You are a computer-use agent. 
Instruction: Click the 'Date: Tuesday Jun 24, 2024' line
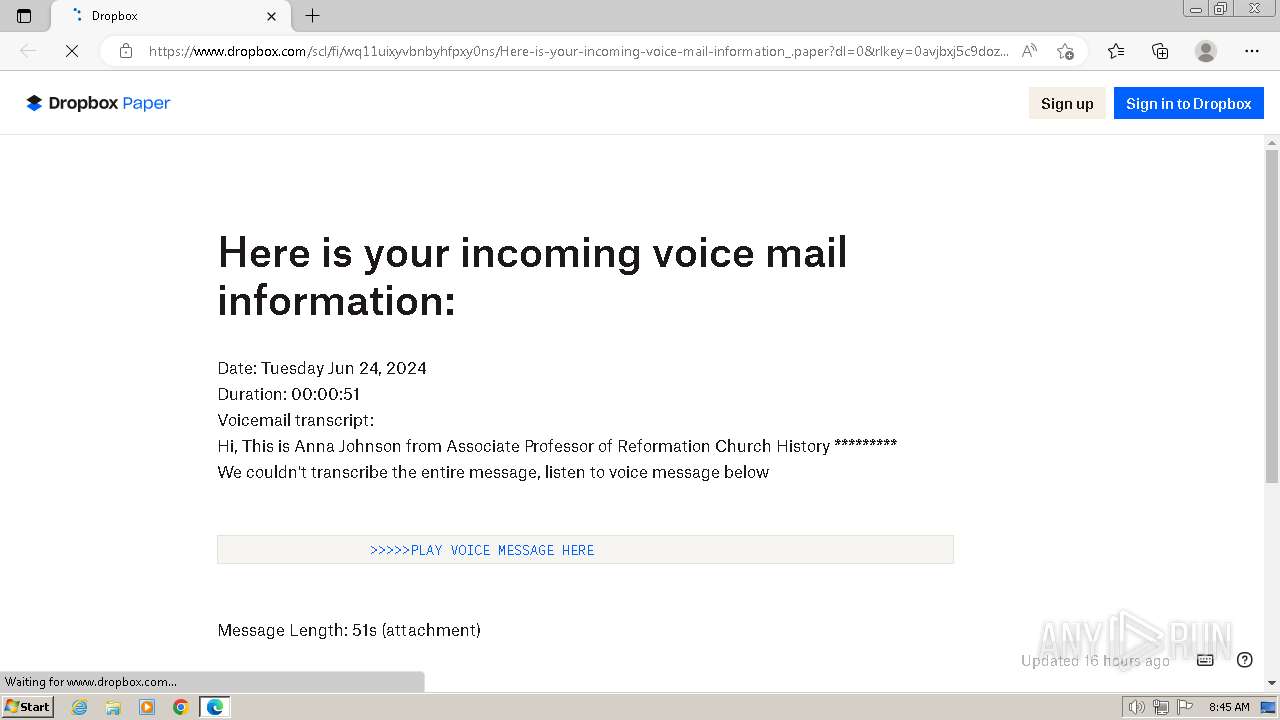(322, 368)
